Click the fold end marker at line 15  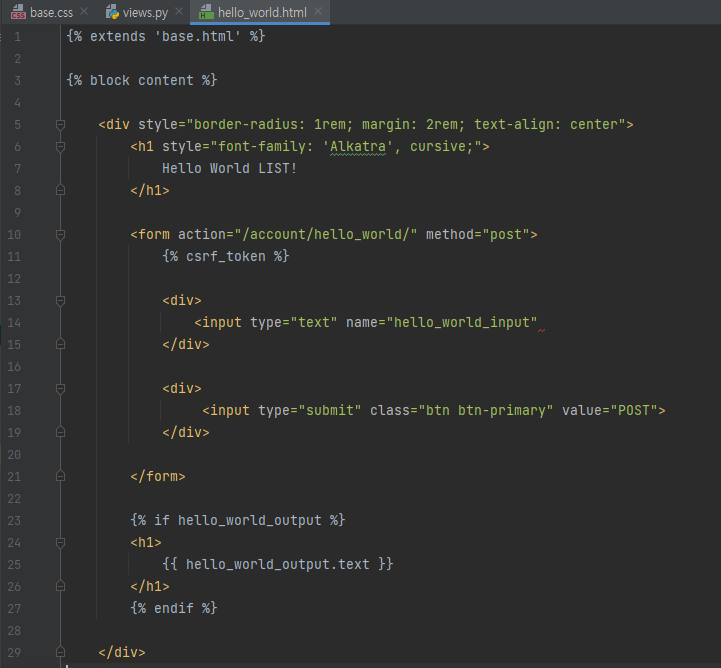coord(60,344)
